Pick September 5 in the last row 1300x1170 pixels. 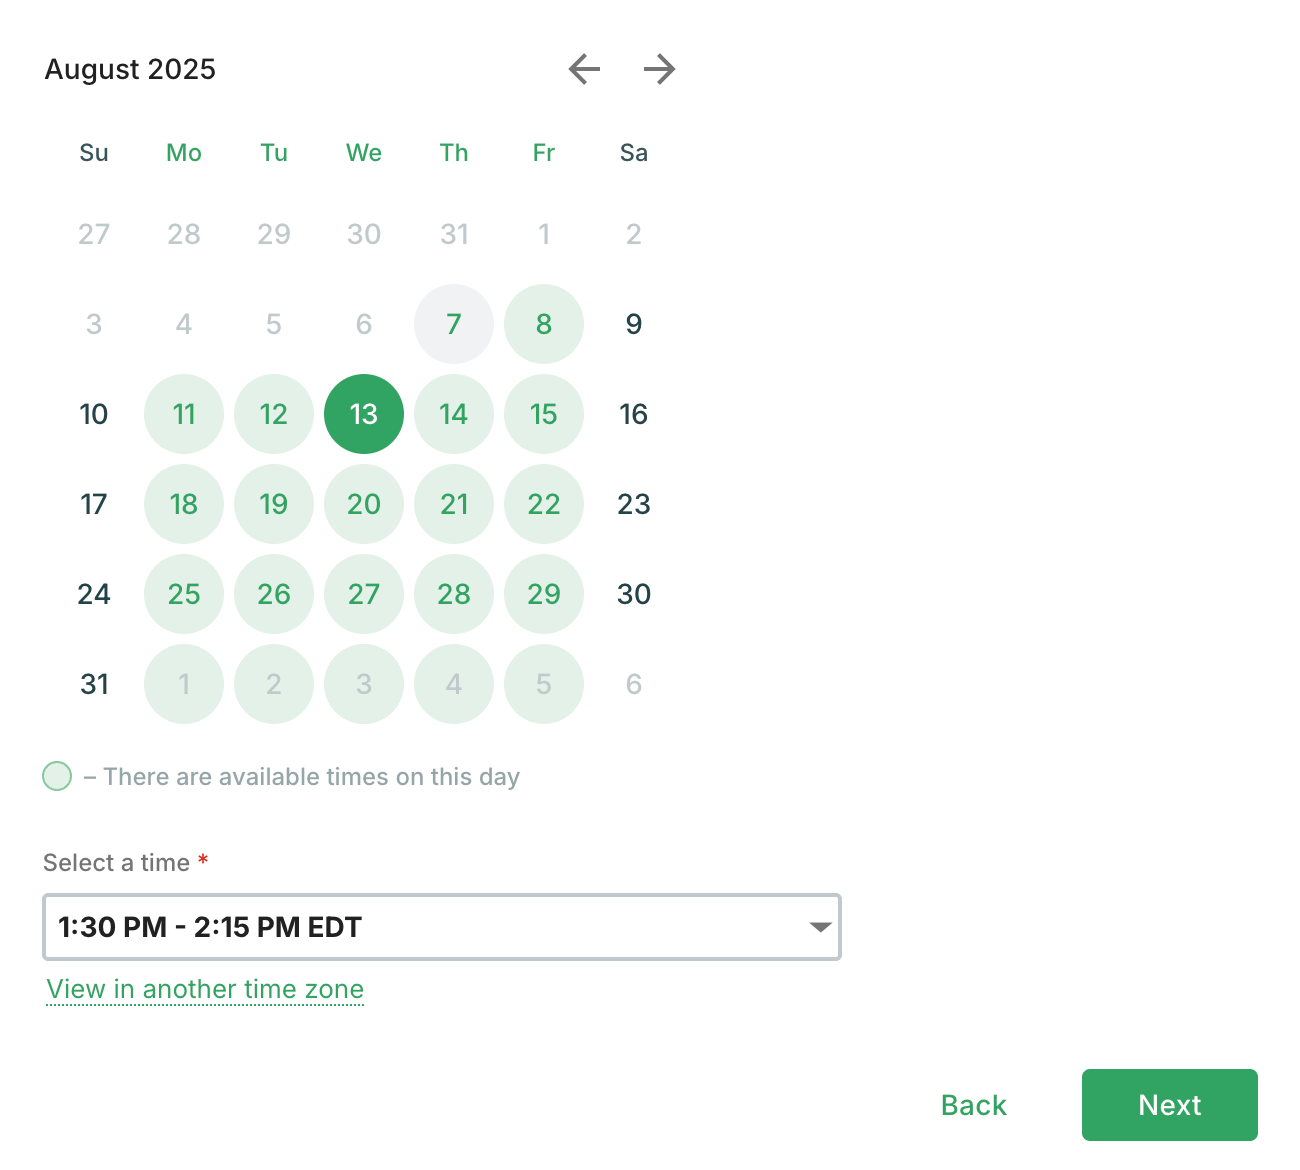coord(544,684)
